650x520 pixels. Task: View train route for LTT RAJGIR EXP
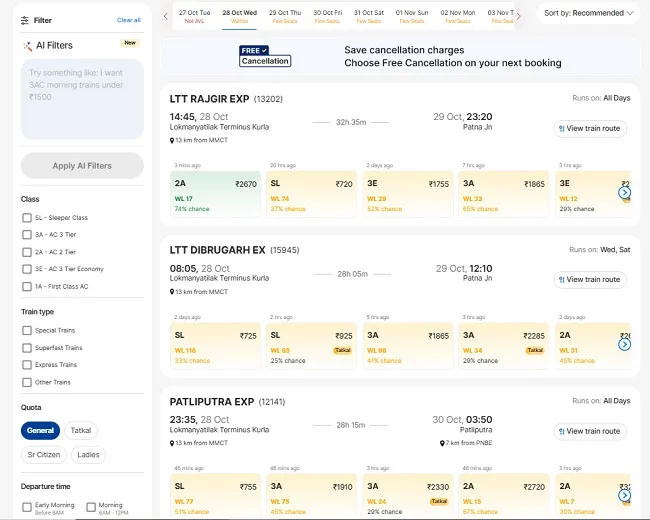point(590,129)
